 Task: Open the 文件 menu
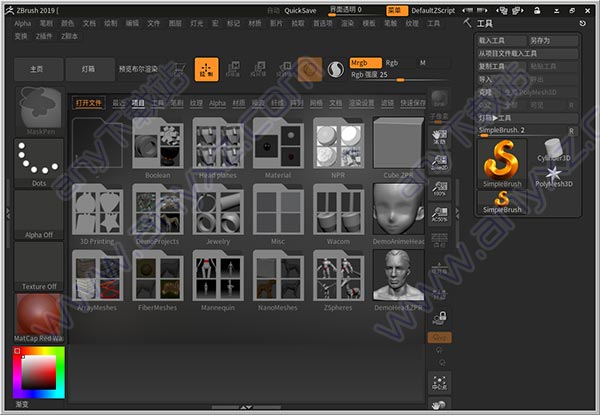[153, 24]
